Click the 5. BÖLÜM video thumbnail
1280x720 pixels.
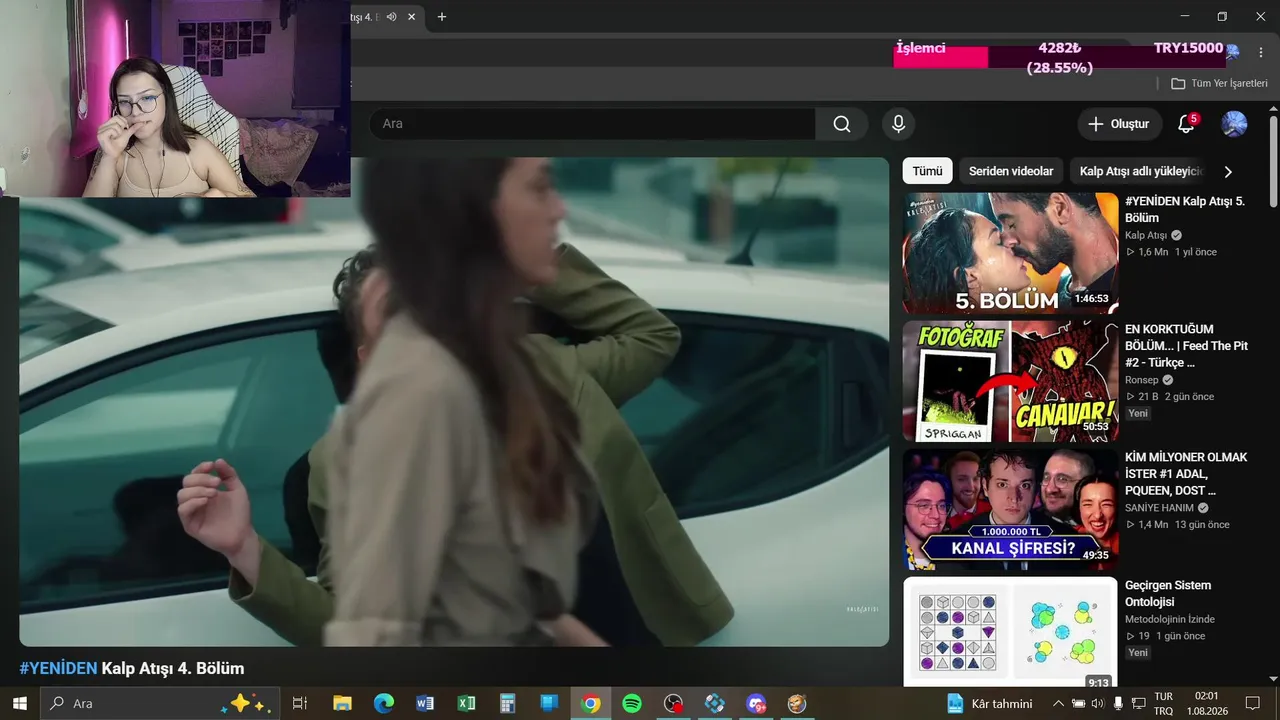tap(1010, 253)
